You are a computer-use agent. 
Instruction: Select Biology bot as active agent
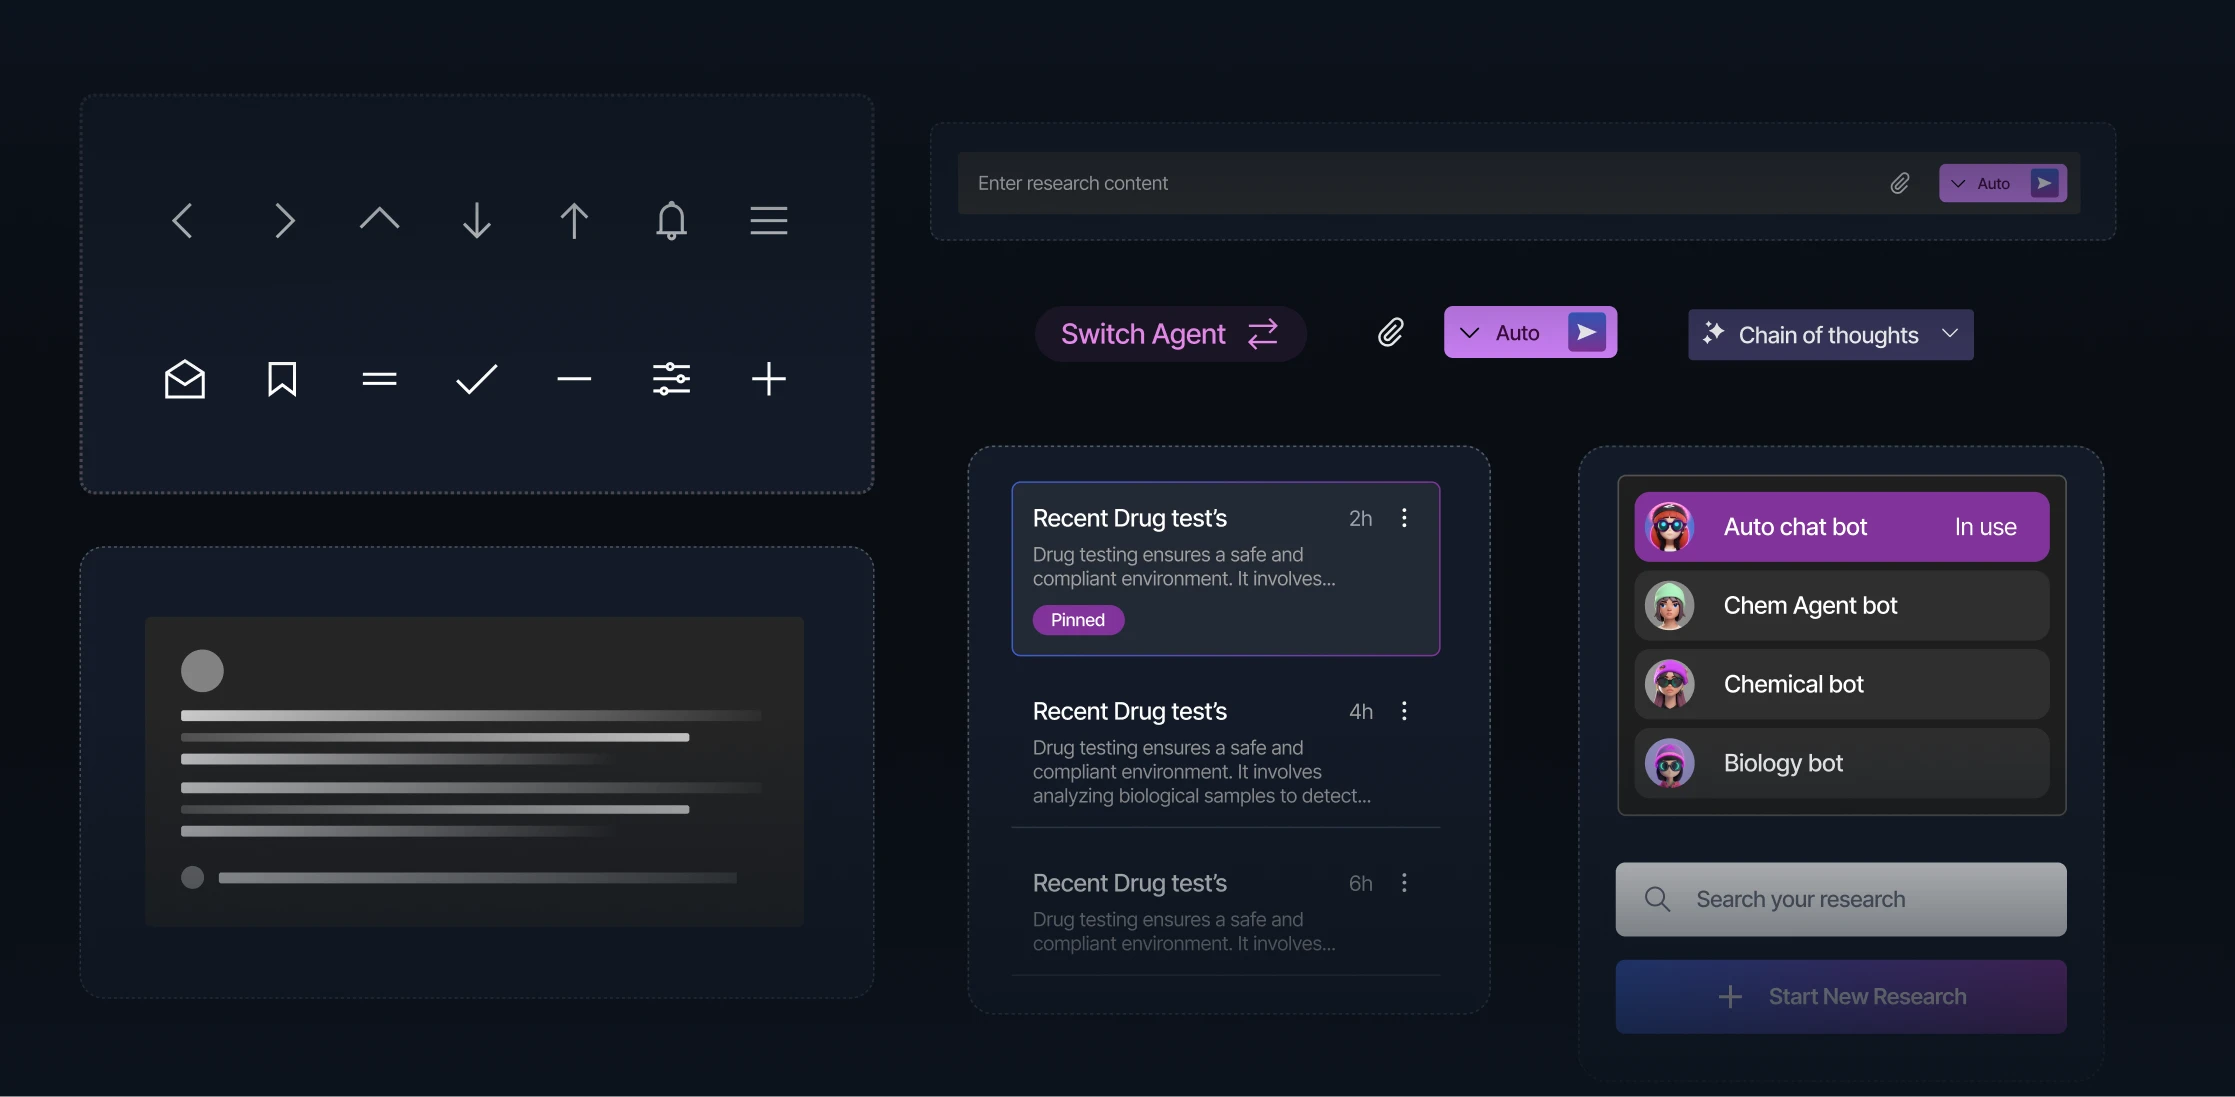pos(1840,763)
